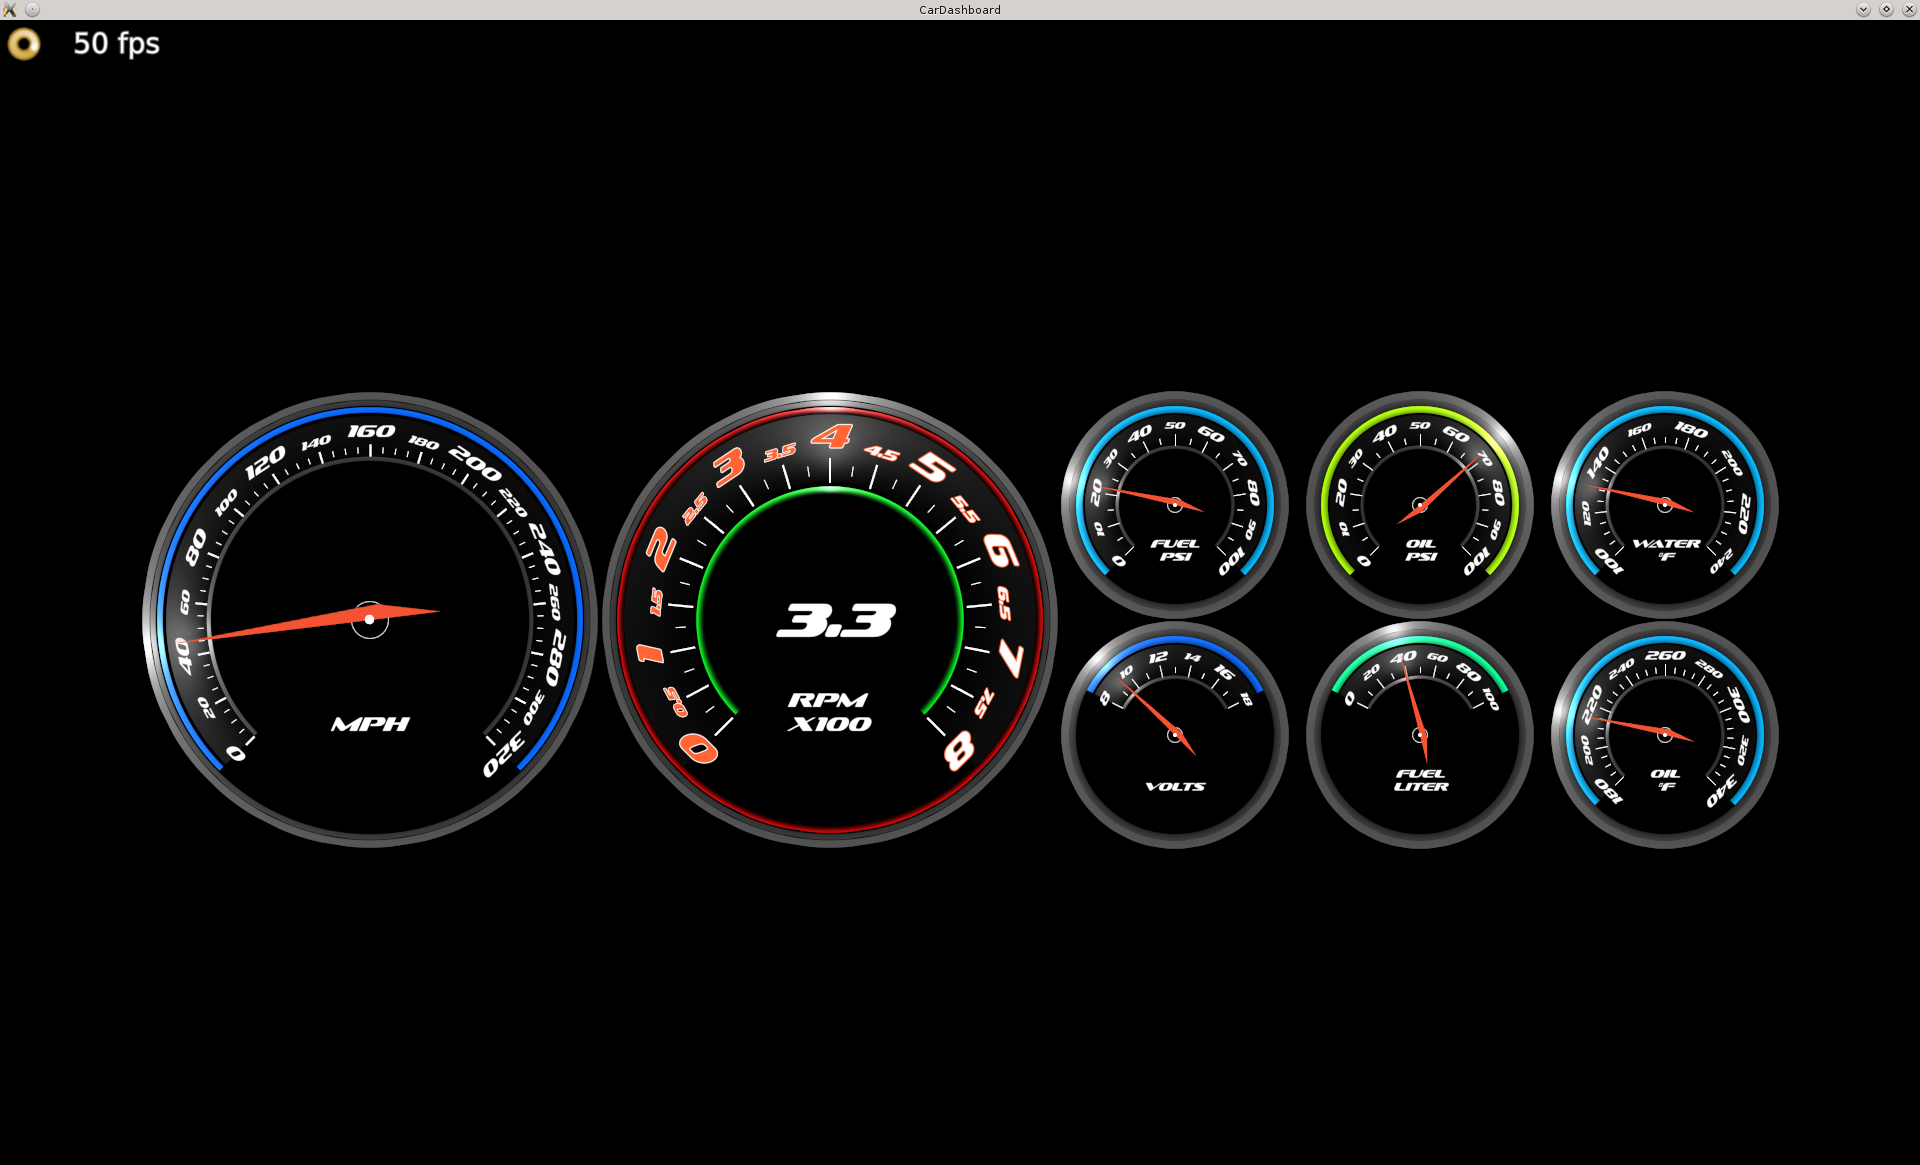Select the OIL PSI gauge

click(x=1420, y=505)
